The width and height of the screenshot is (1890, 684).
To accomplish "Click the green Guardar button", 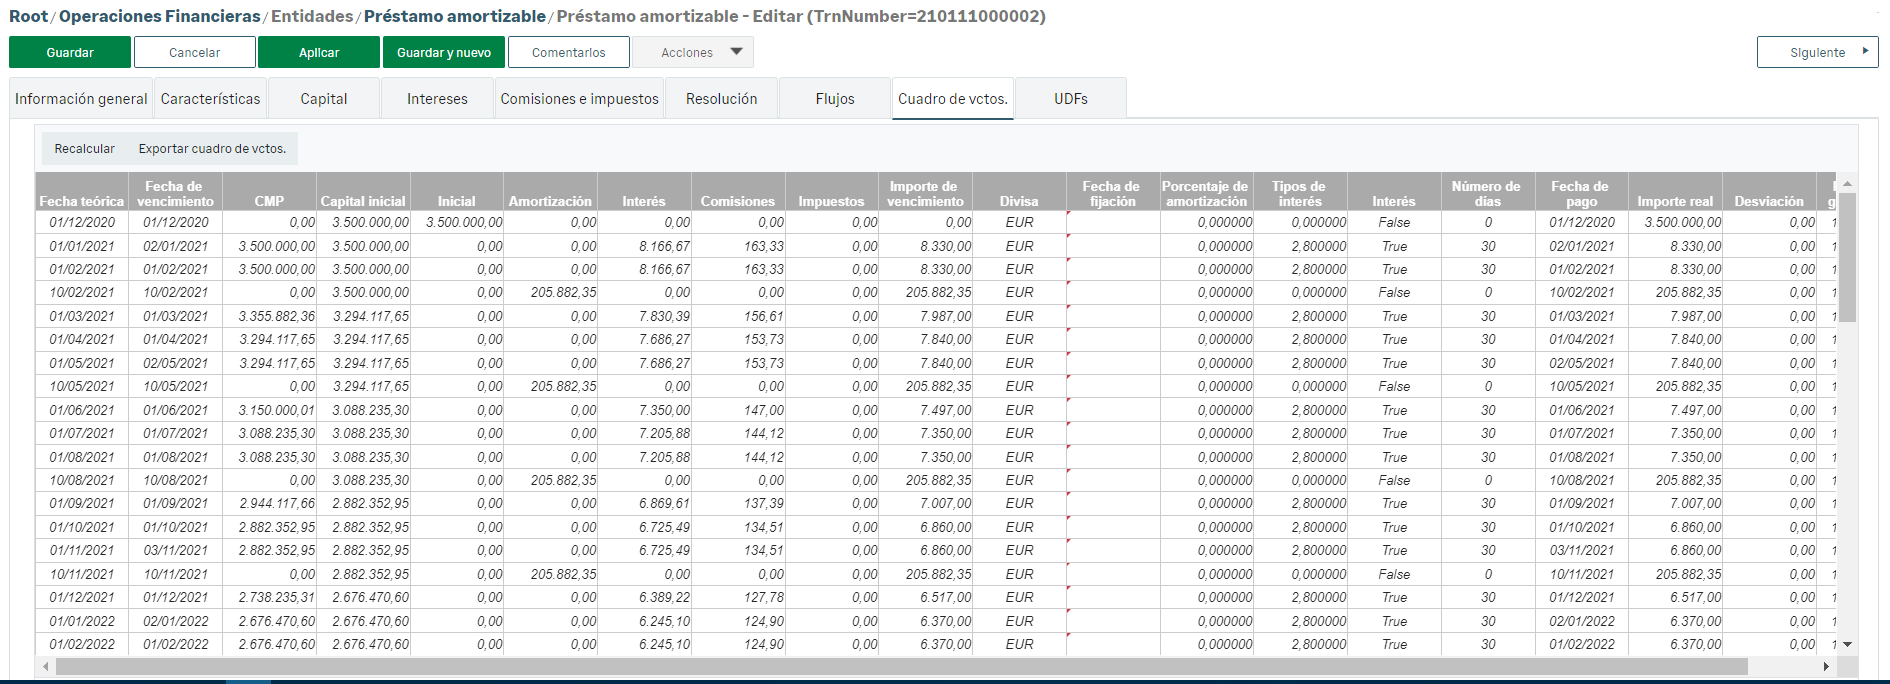I will click(x=70, y=52).
